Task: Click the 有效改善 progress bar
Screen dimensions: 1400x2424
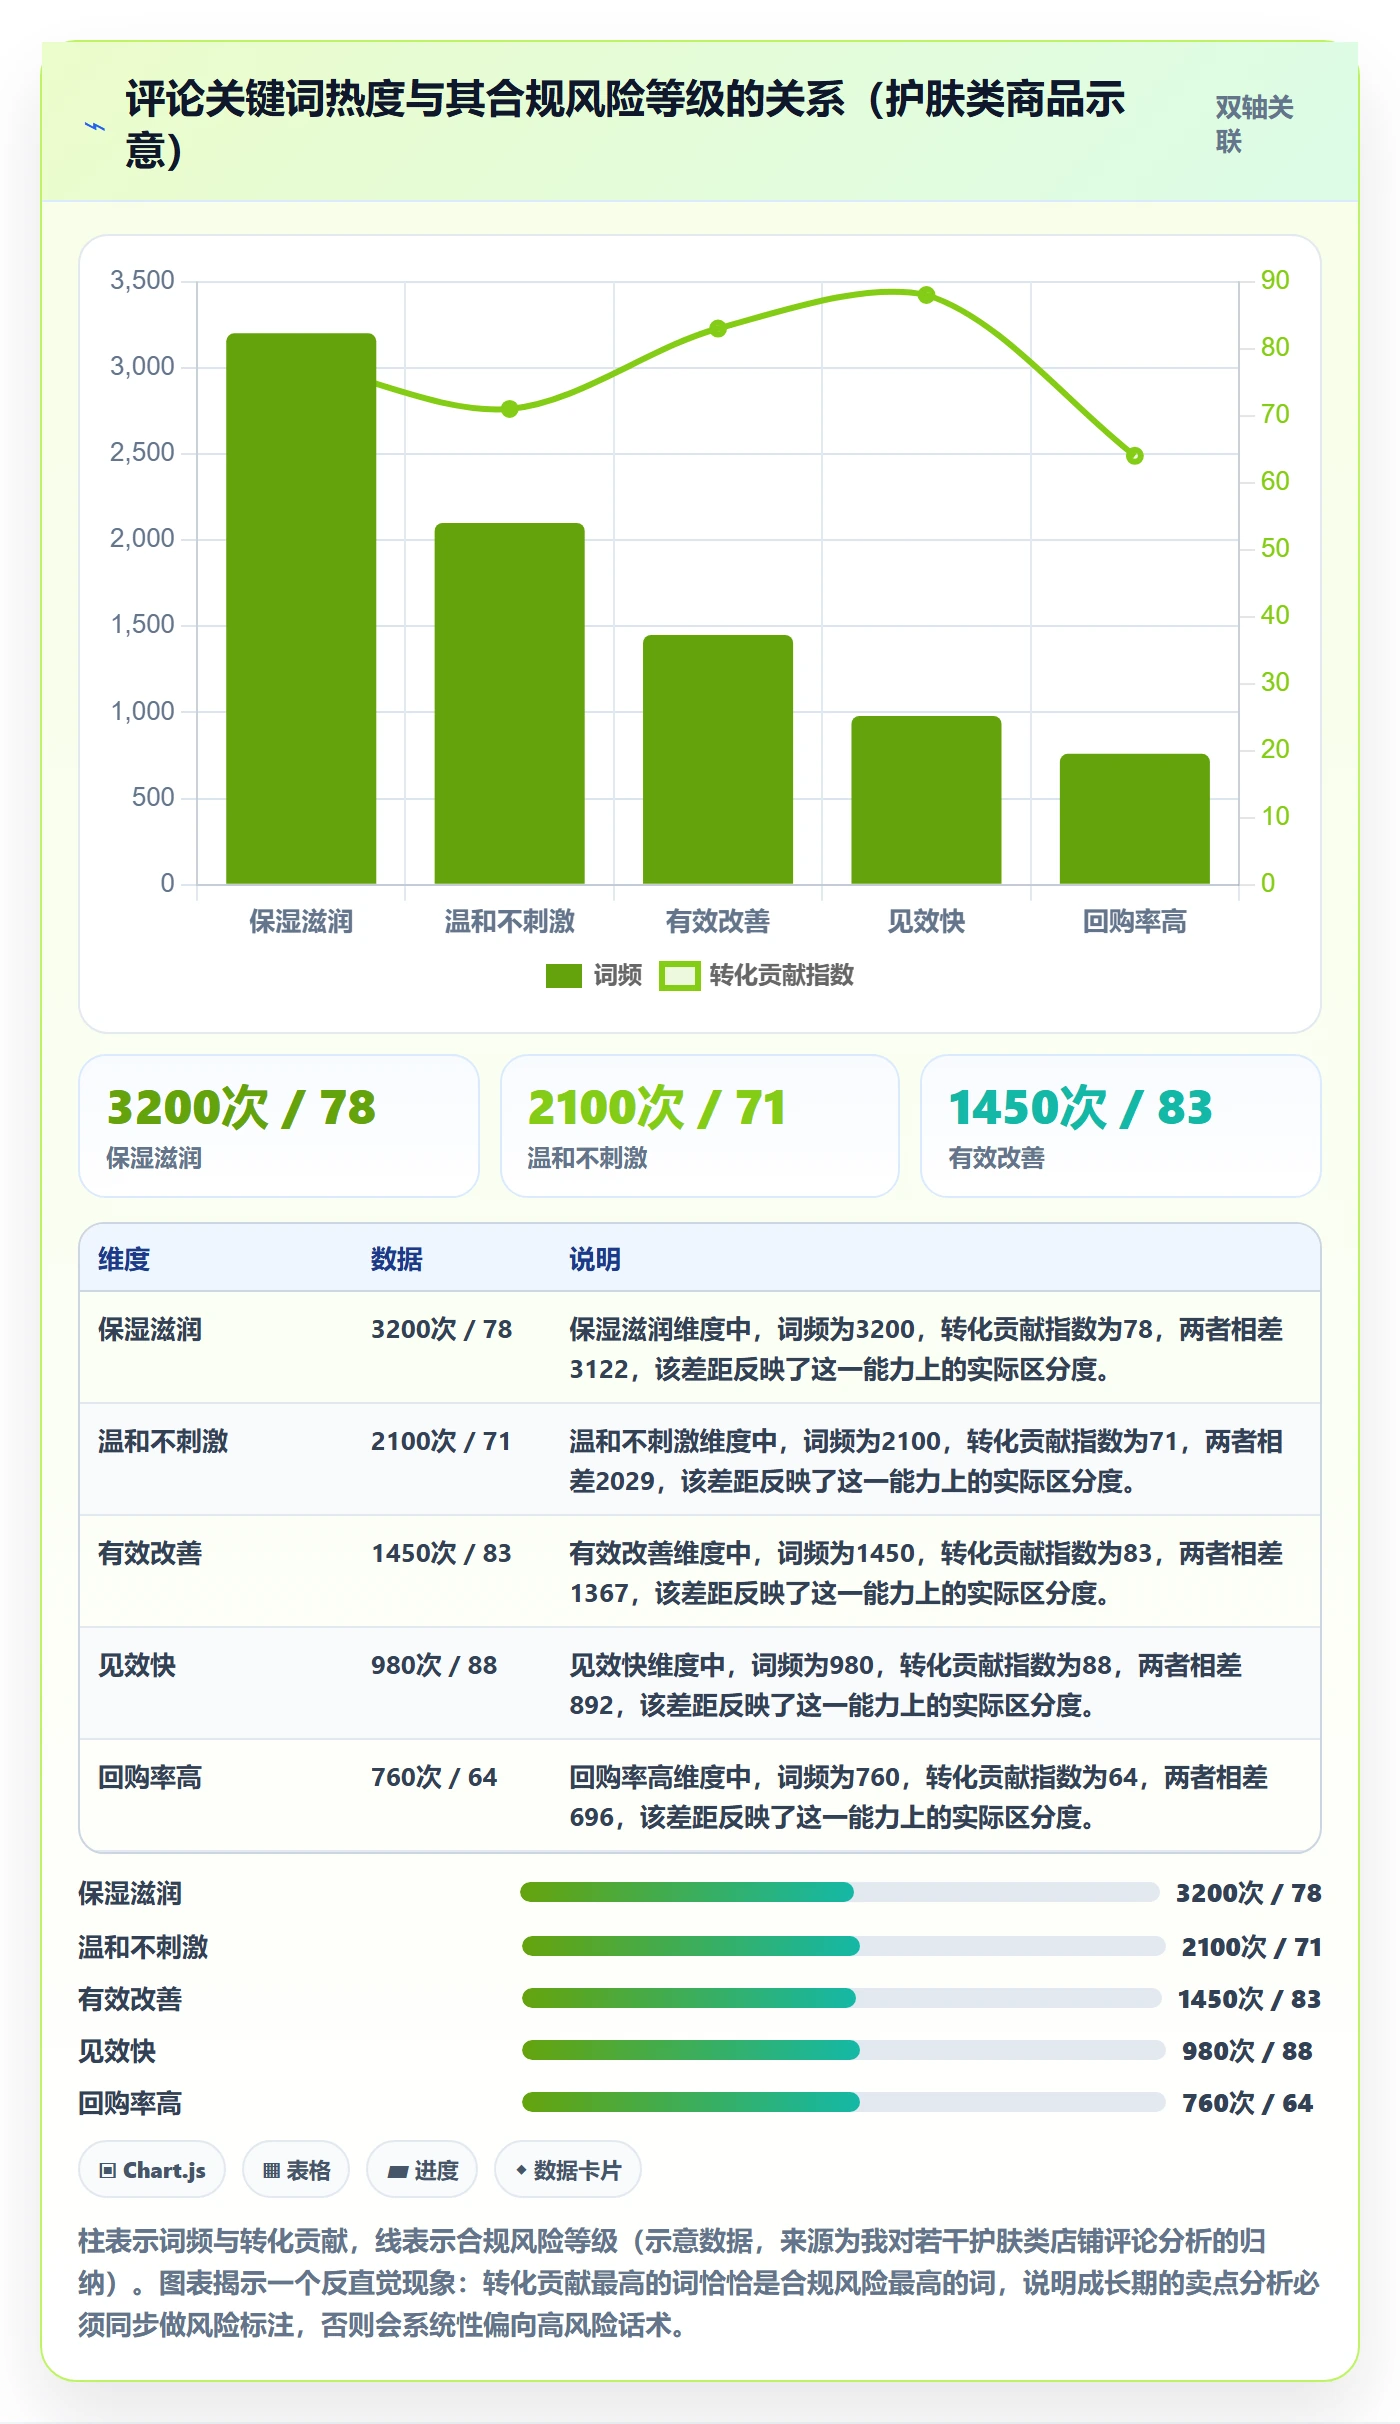Action: coord(841,1998)
